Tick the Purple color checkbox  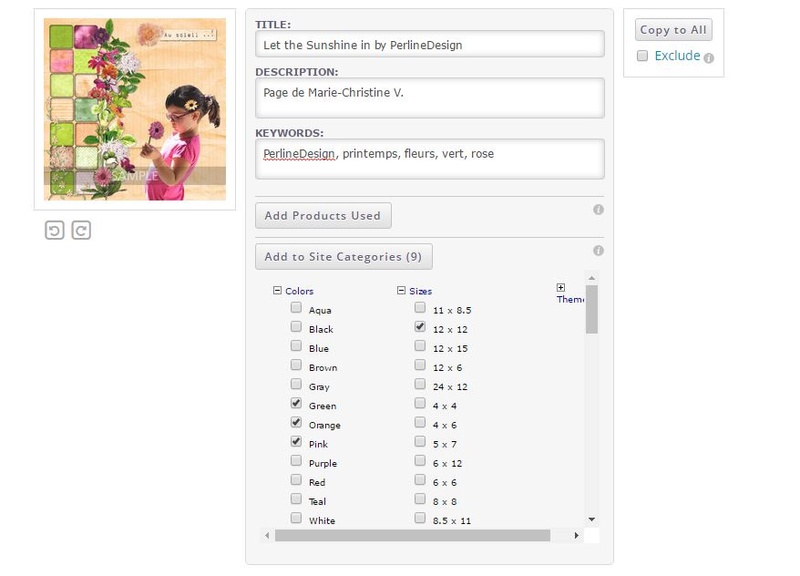(x=296, y=461)
